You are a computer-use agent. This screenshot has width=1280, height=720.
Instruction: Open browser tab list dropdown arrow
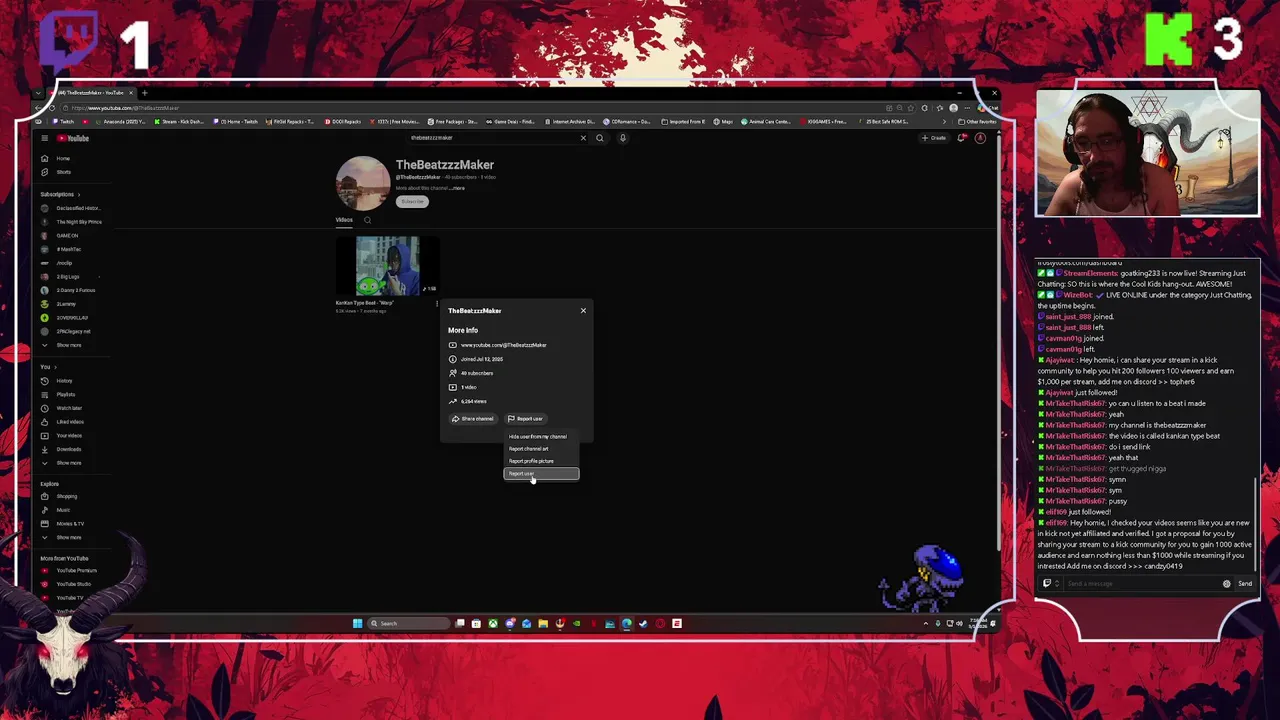38,93
